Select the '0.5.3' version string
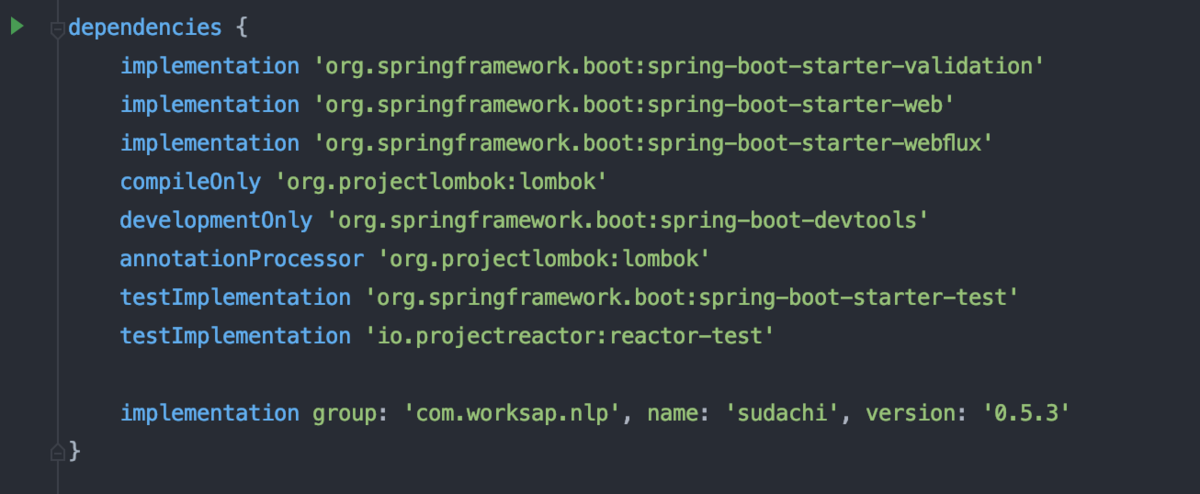The height and width of the screenshot is (494, 1200). pos(1028,413)
